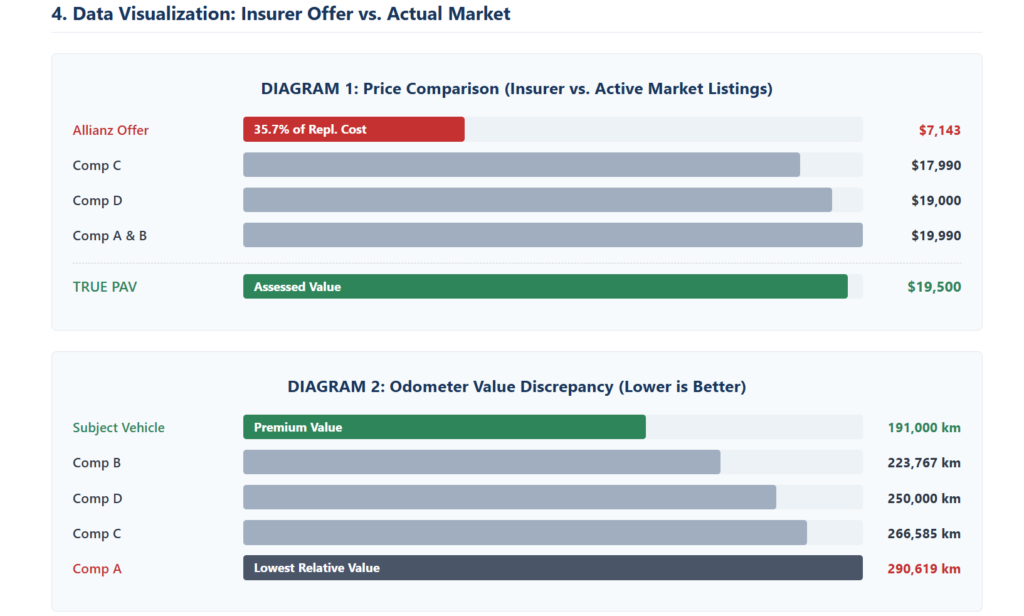This screenshot has height=616, width=1024.
Task: Click the red Allianz Offer bar
Action: tap(353, 130)
